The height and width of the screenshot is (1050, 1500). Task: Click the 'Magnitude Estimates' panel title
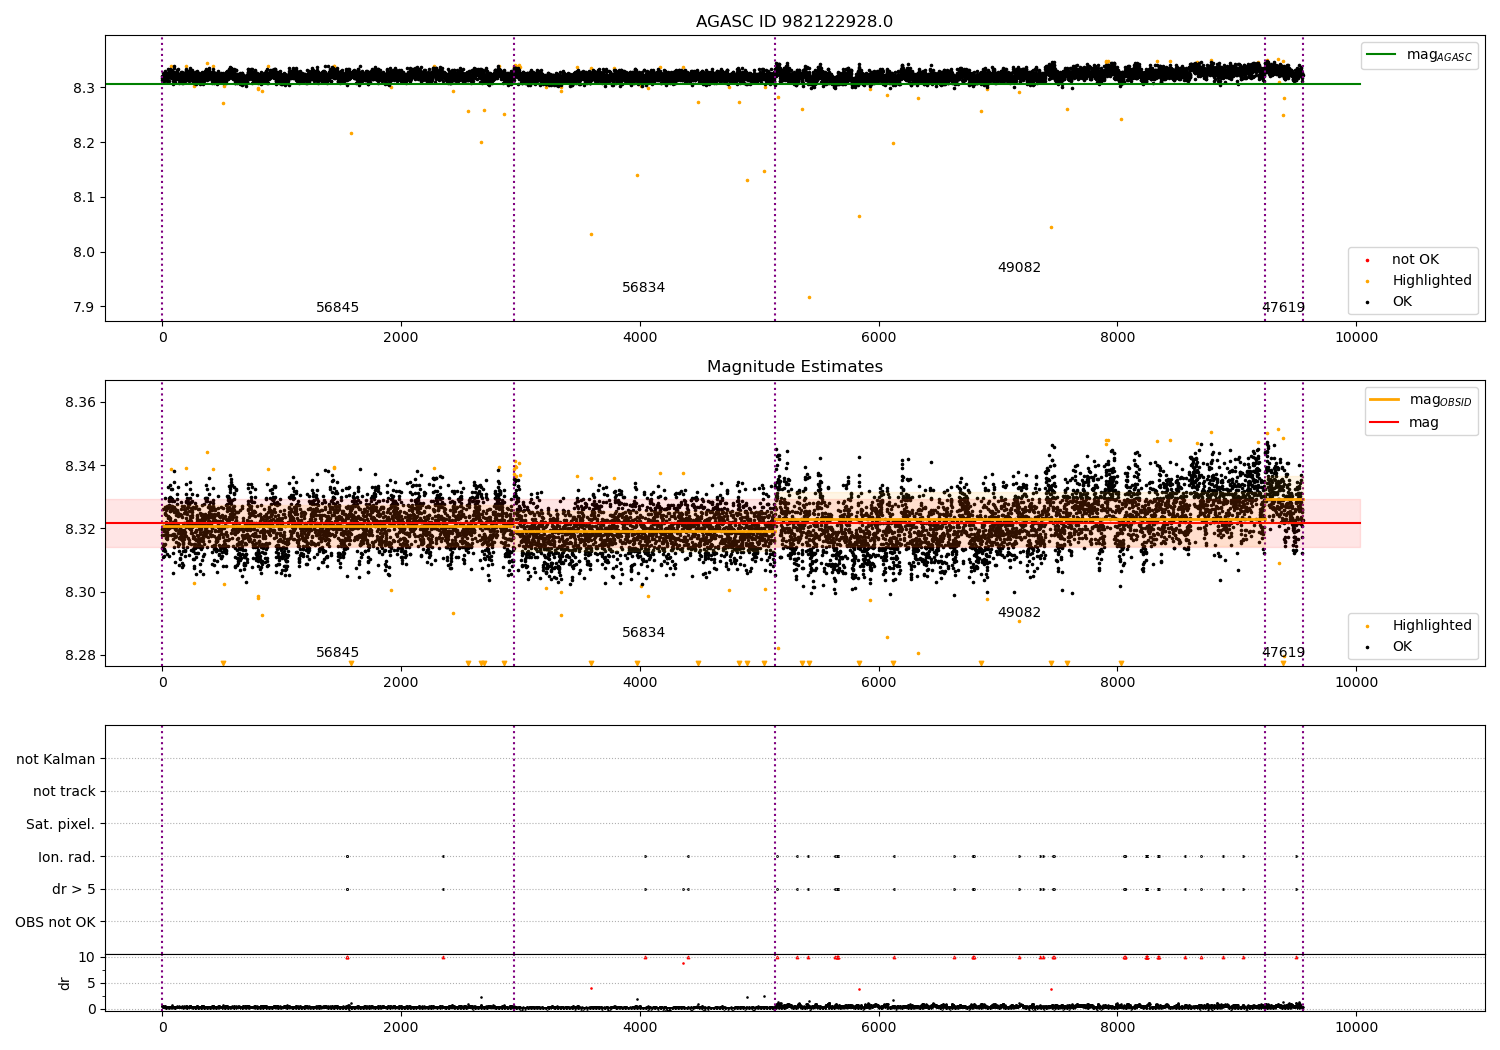pyautogui.click(x=794, y=367)
